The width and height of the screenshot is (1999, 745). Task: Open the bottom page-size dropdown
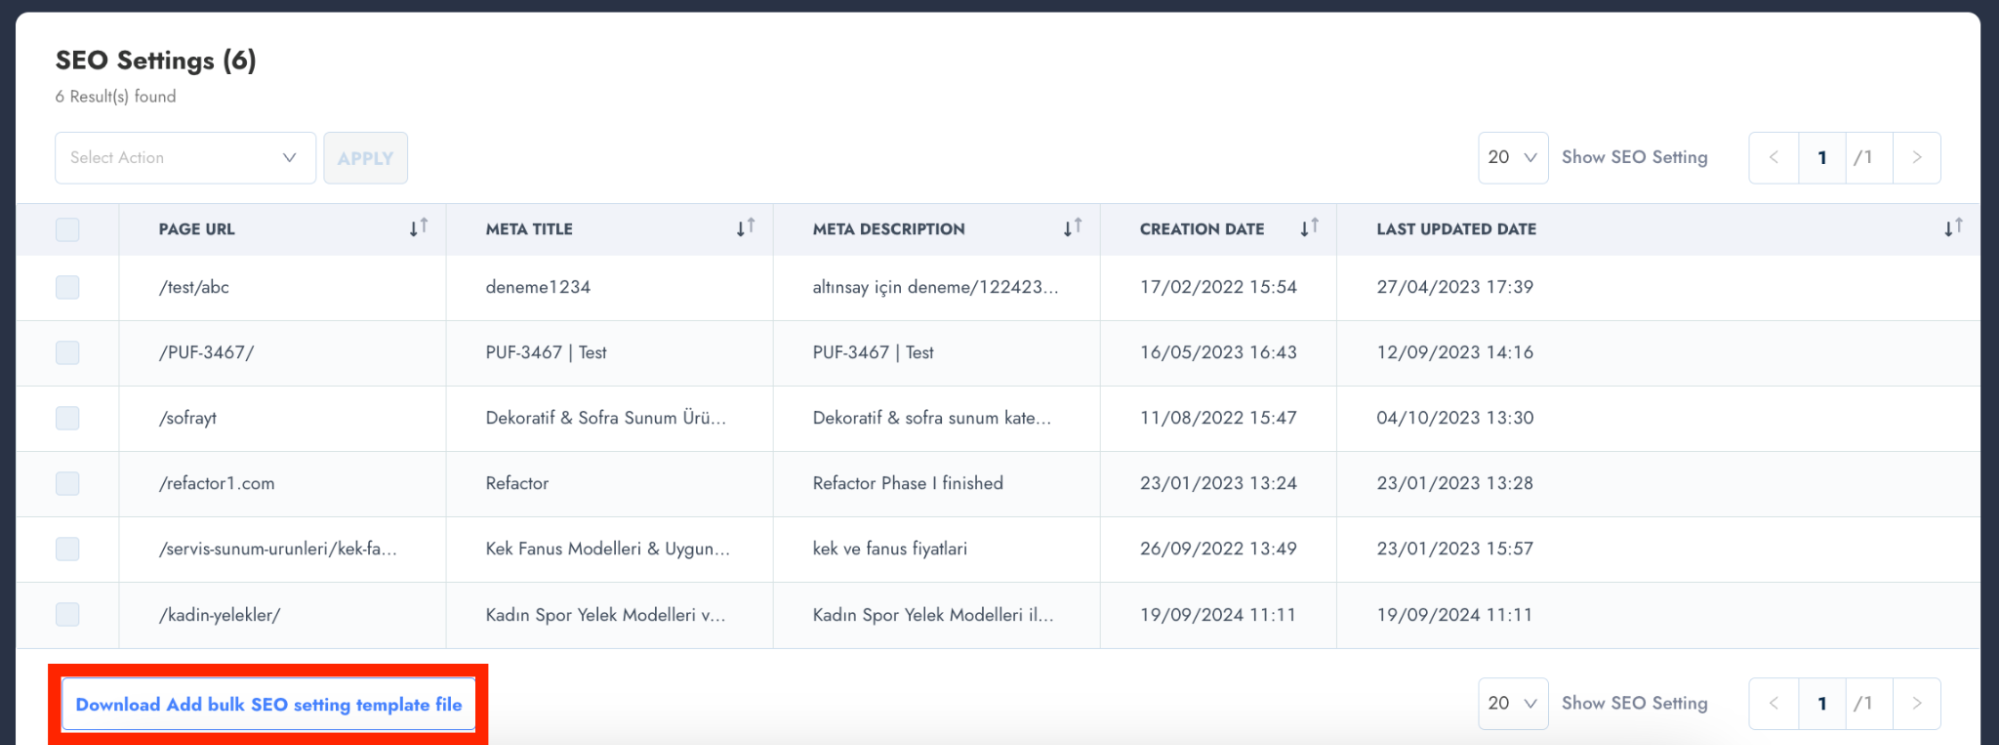tap(1512, 703)
